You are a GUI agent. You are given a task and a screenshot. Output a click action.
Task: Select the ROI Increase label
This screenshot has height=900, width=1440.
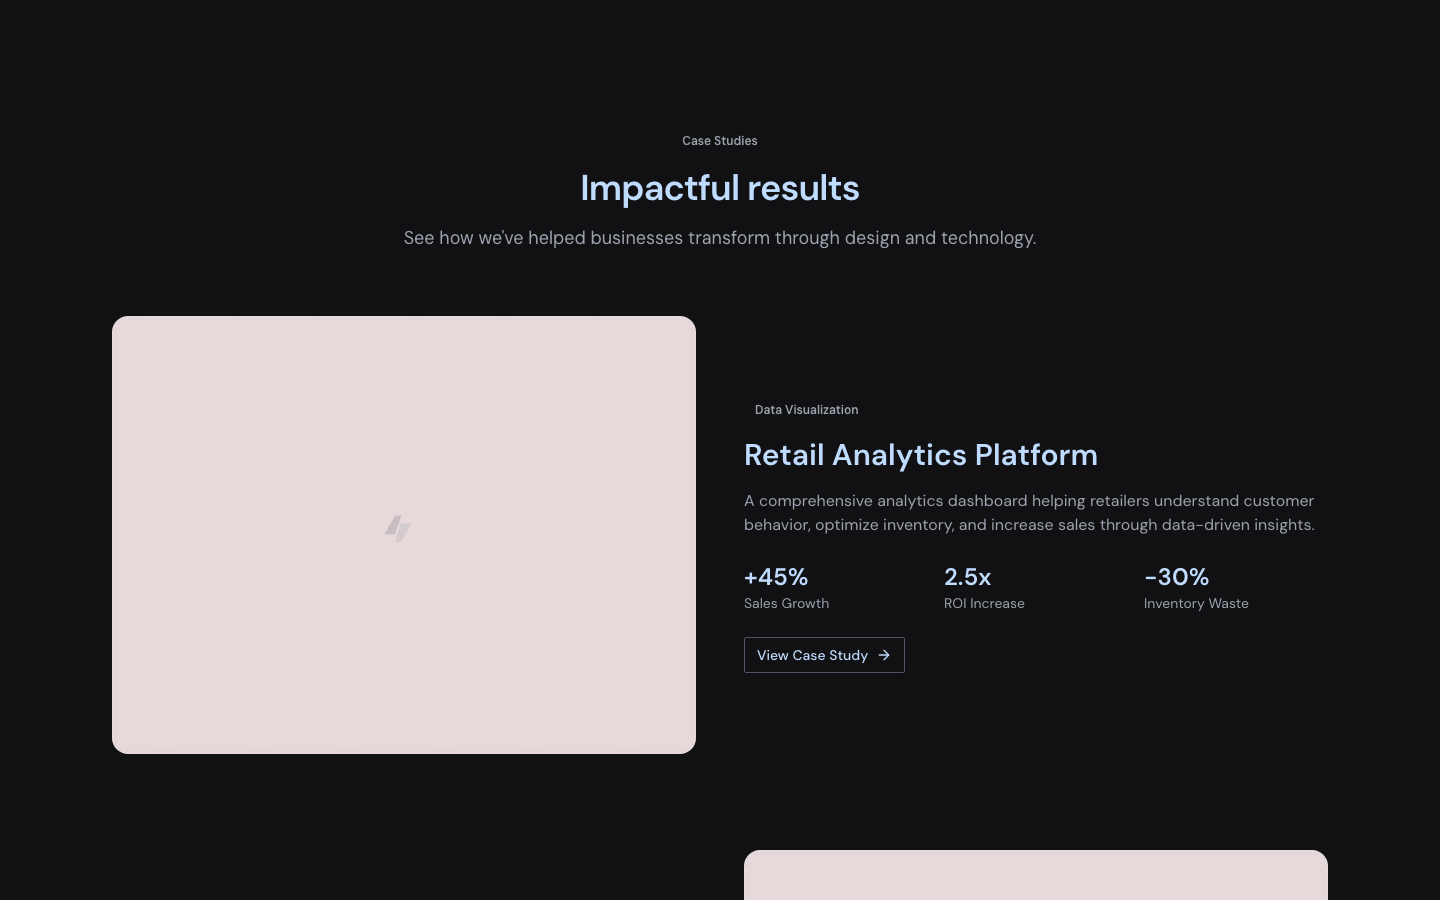(x=984, y=603)
